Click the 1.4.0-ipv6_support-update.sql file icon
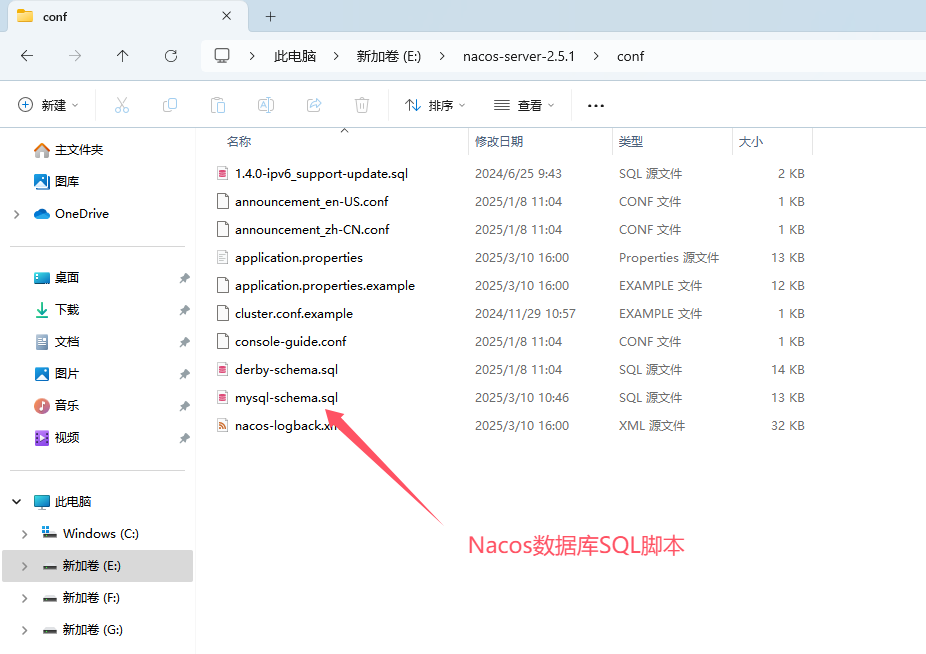 (x=223, y=174)
